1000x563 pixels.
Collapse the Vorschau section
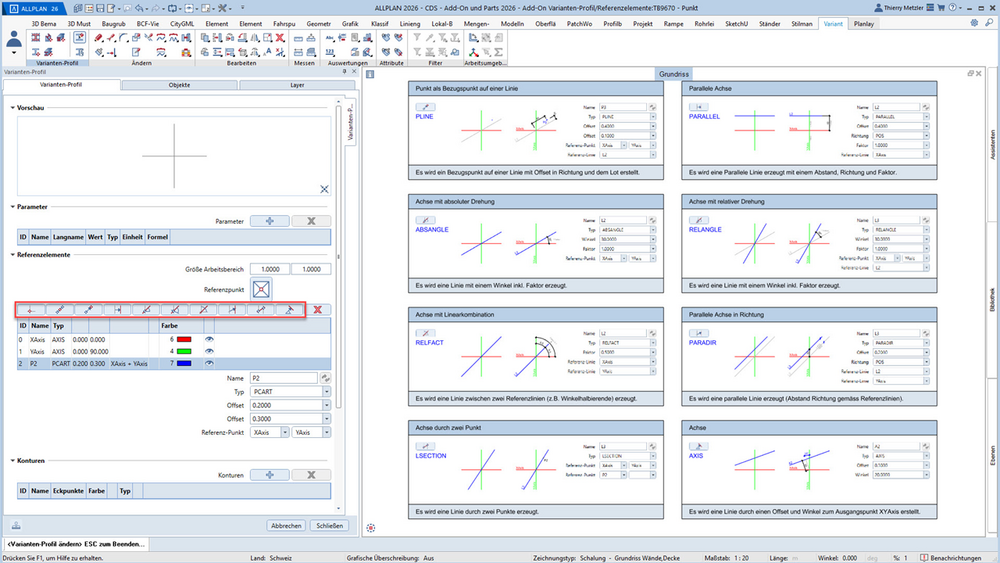click(x=13, y=108)
